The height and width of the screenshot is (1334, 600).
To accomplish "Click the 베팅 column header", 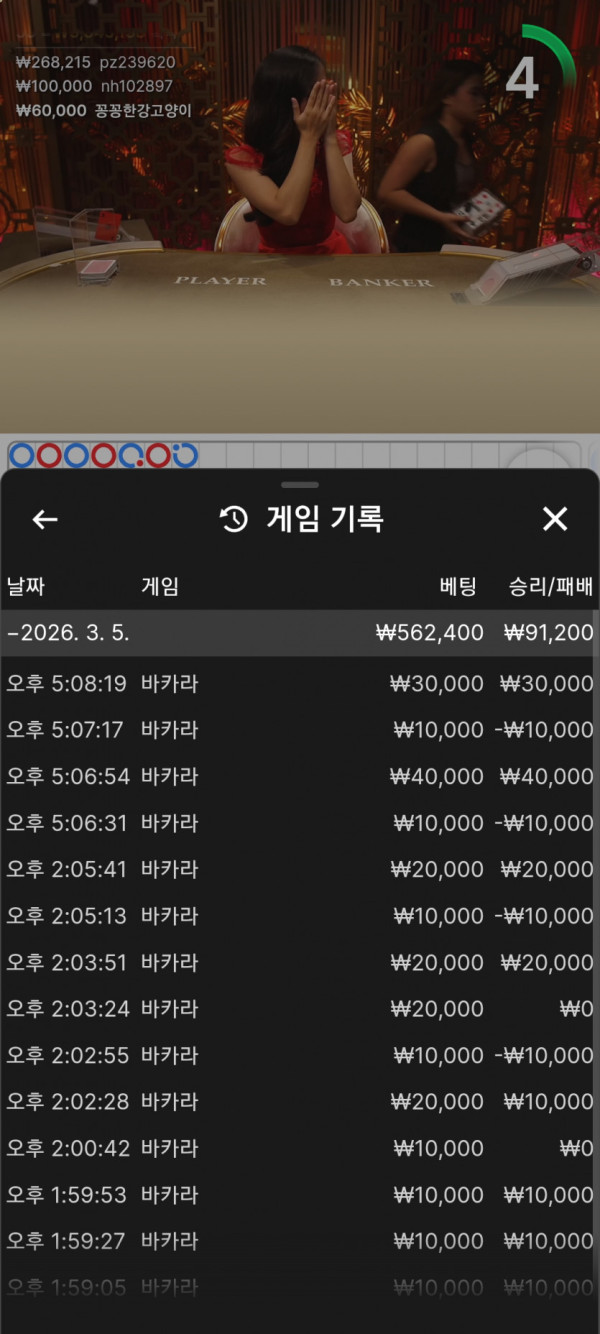I will (x=457, y=586).
